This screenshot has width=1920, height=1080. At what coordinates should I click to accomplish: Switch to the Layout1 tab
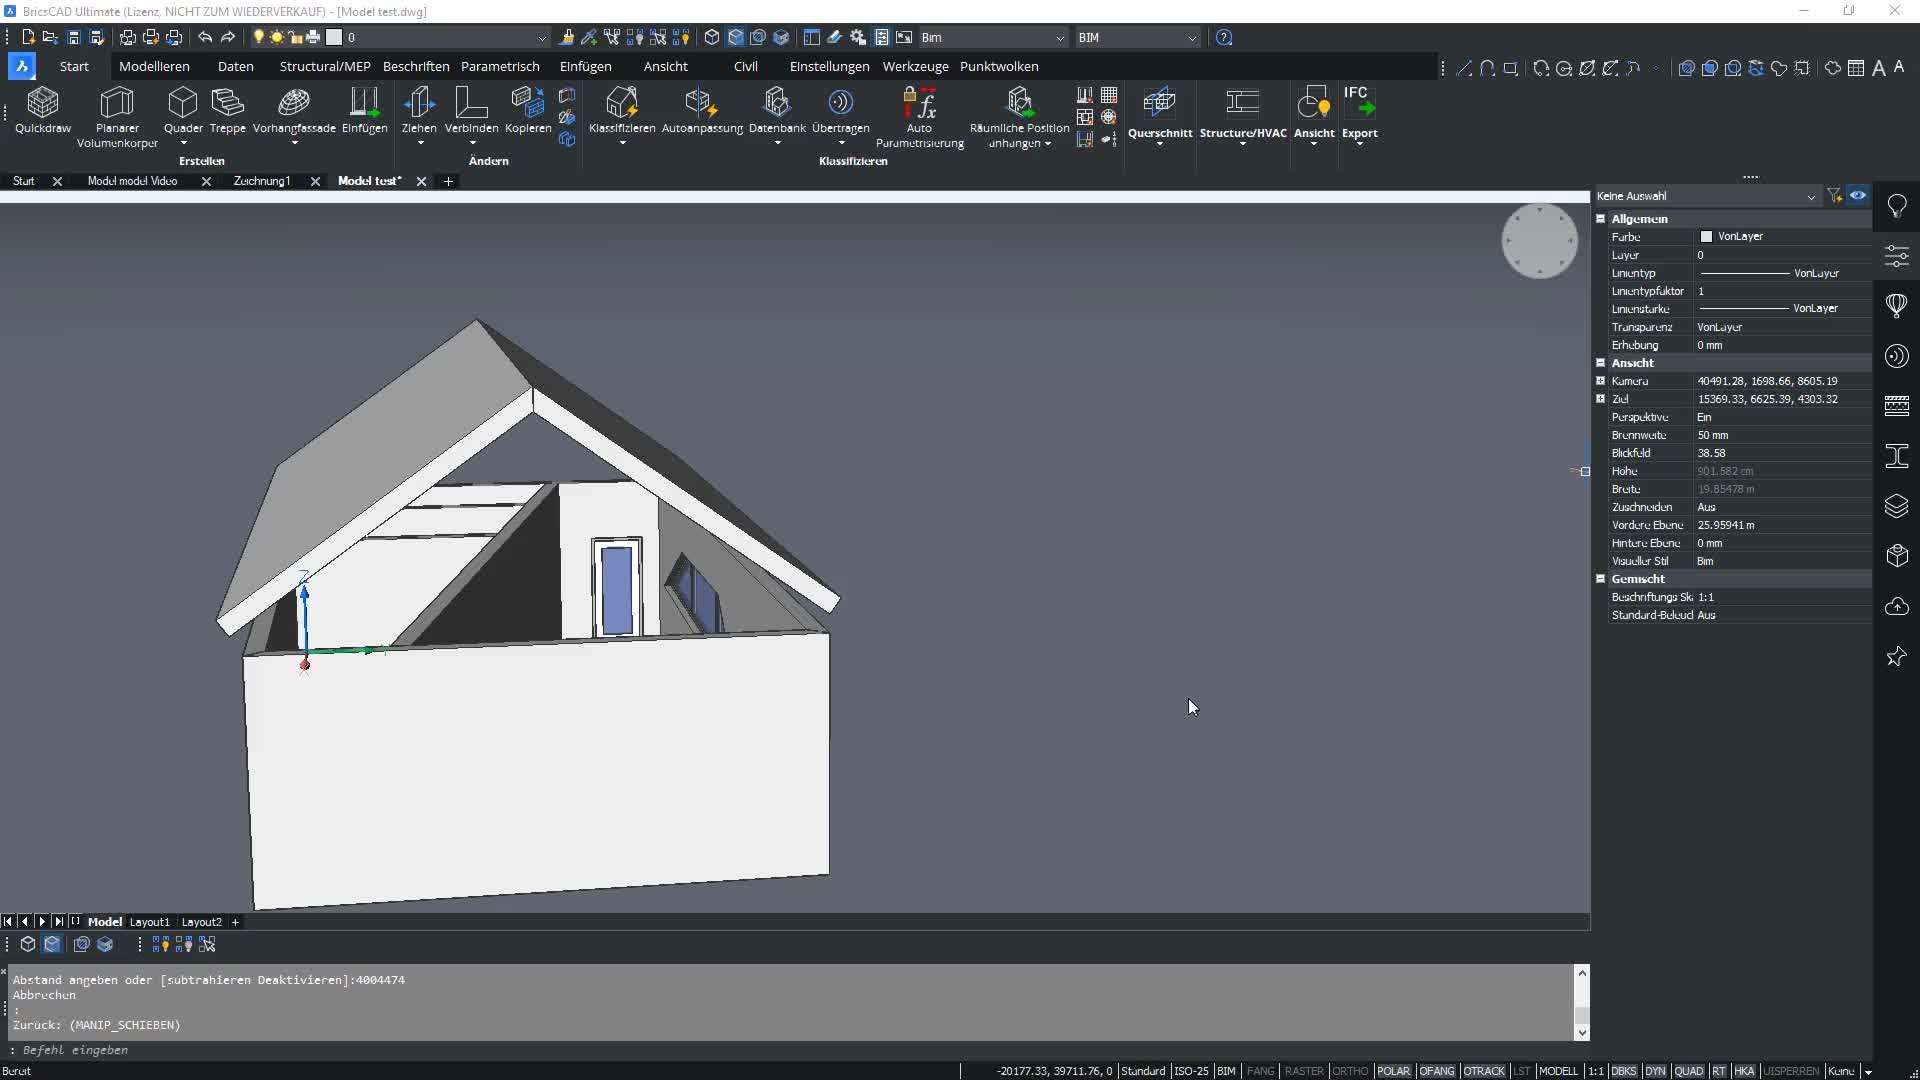[150, 922]
